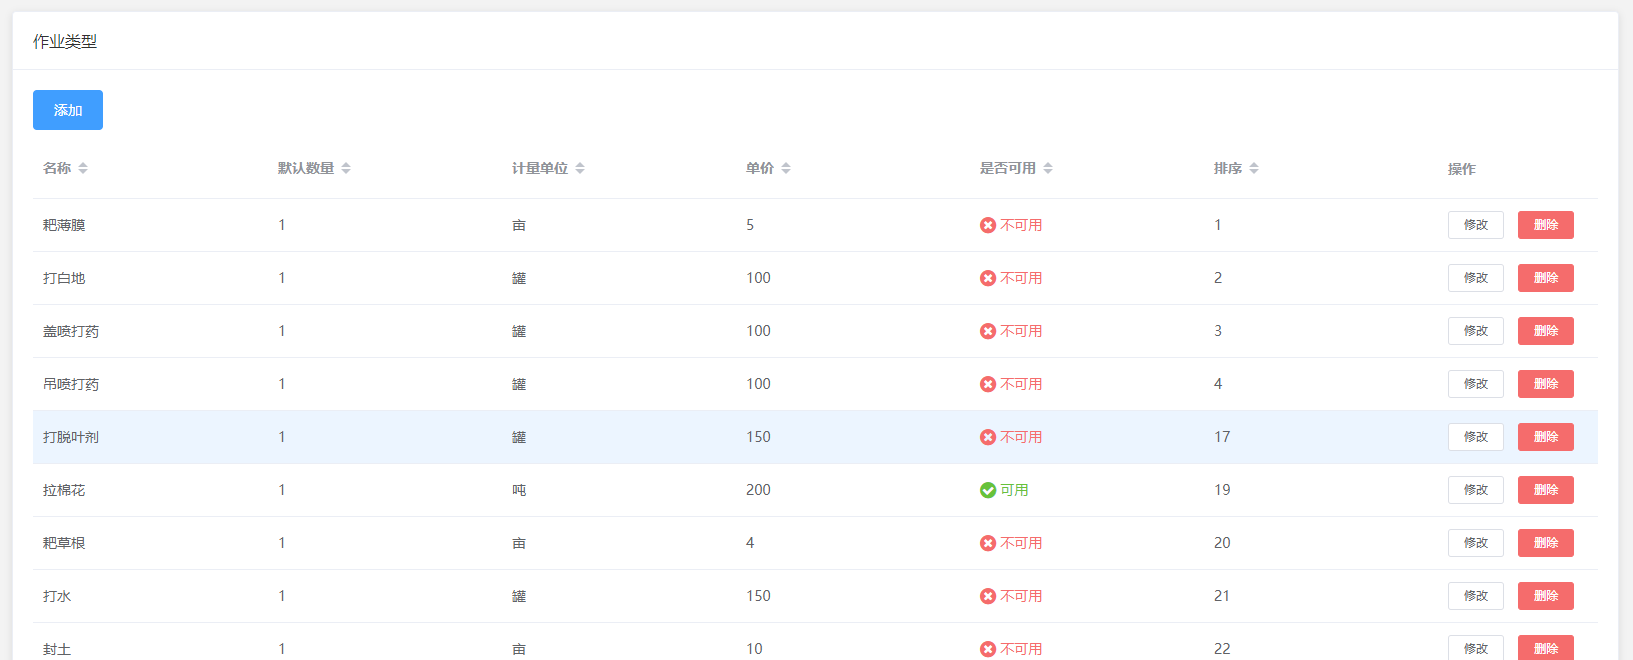This screenshot has width=1633, height=660.
Task: Delete the 吊喷打药 entry
Action: pyautogui.click(x=1545, y=384)
